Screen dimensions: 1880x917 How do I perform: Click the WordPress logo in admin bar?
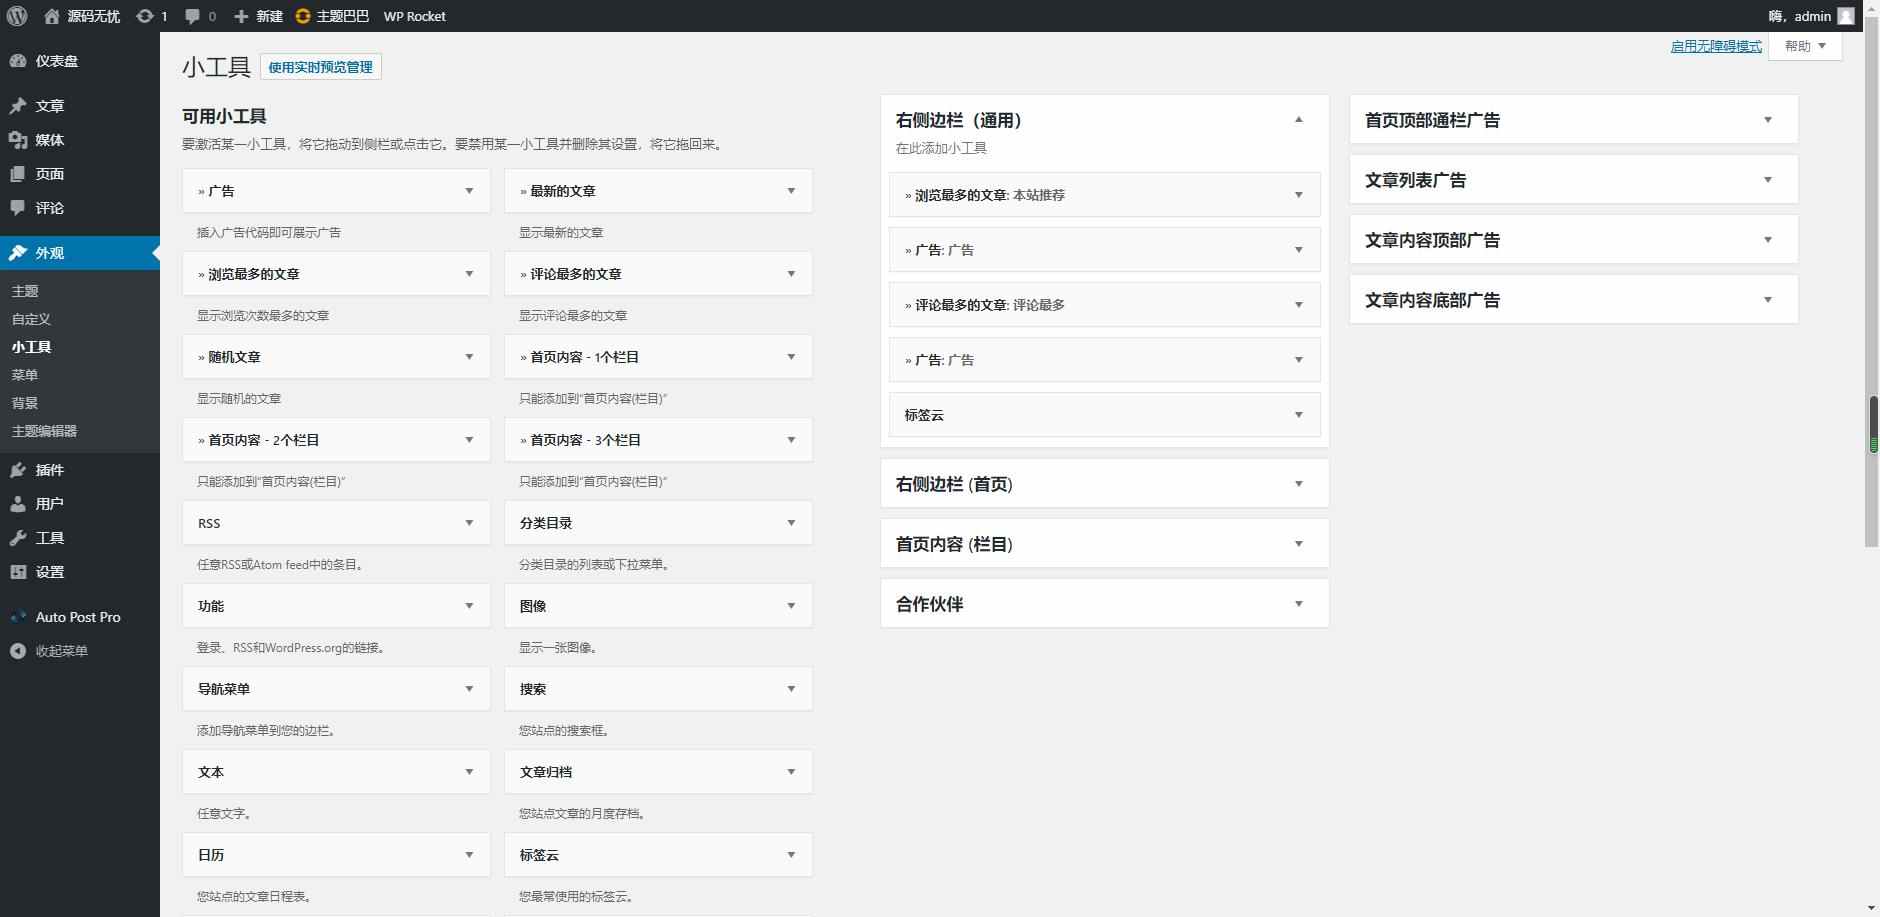[14, 16]
